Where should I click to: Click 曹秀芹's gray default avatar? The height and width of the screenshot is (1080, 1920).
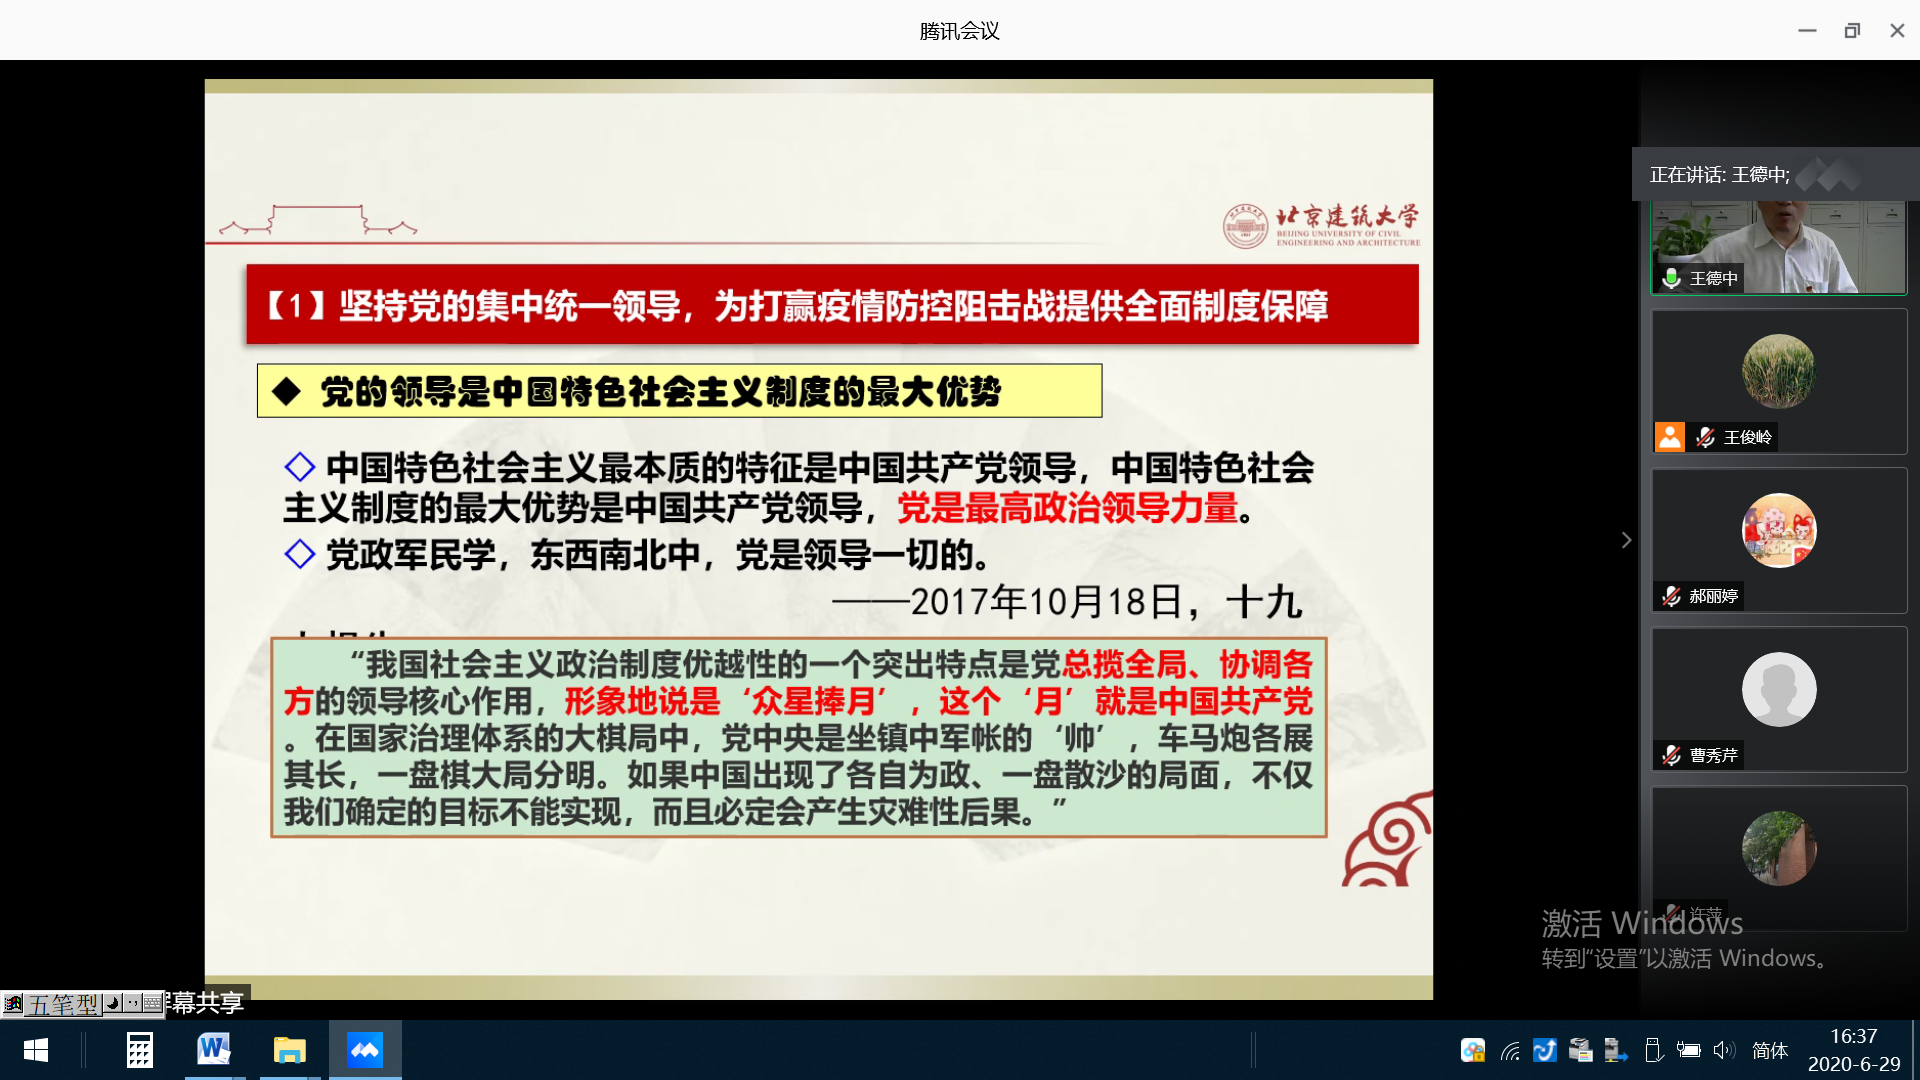(1778, 689)
